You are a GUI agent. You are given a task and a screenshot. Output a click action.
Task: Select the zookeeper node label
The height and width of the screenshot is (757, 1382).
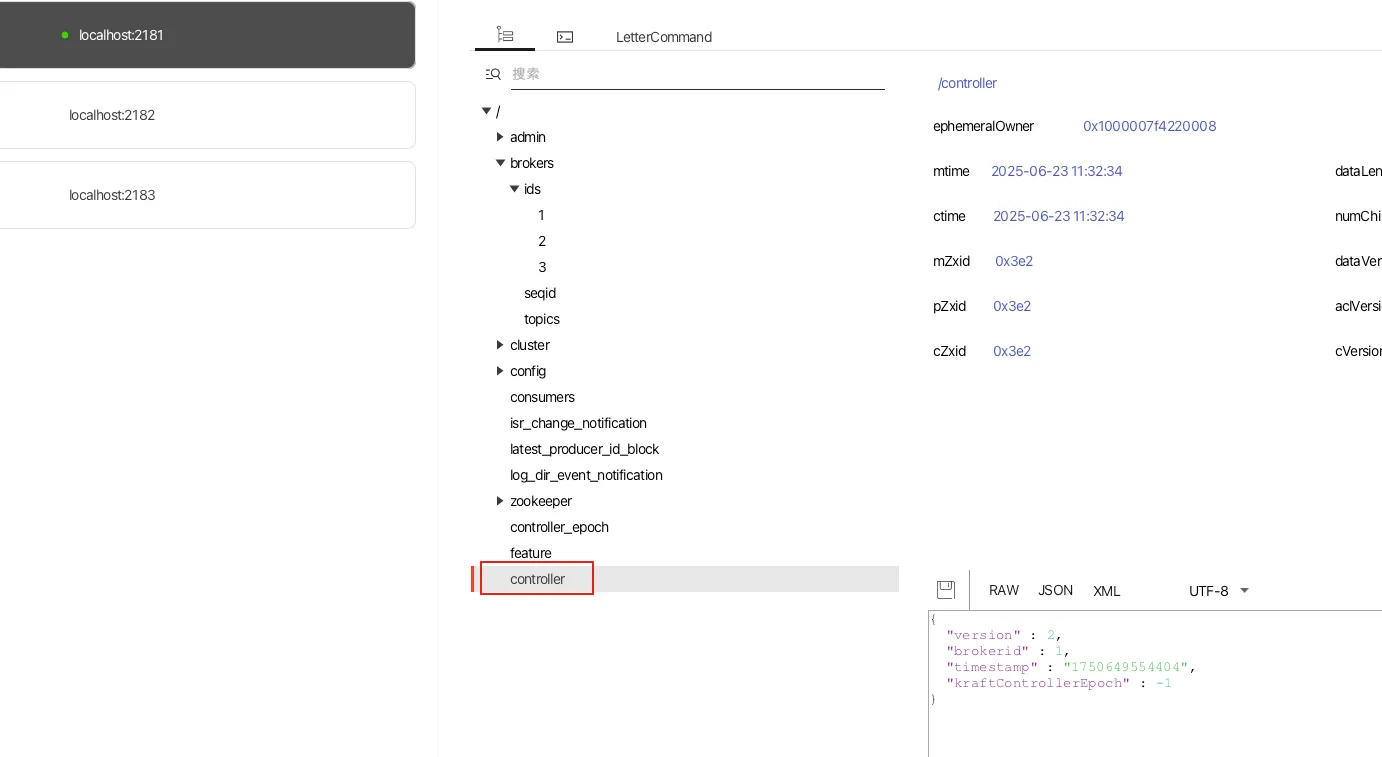pyautogui.click(x=540, y=501)
